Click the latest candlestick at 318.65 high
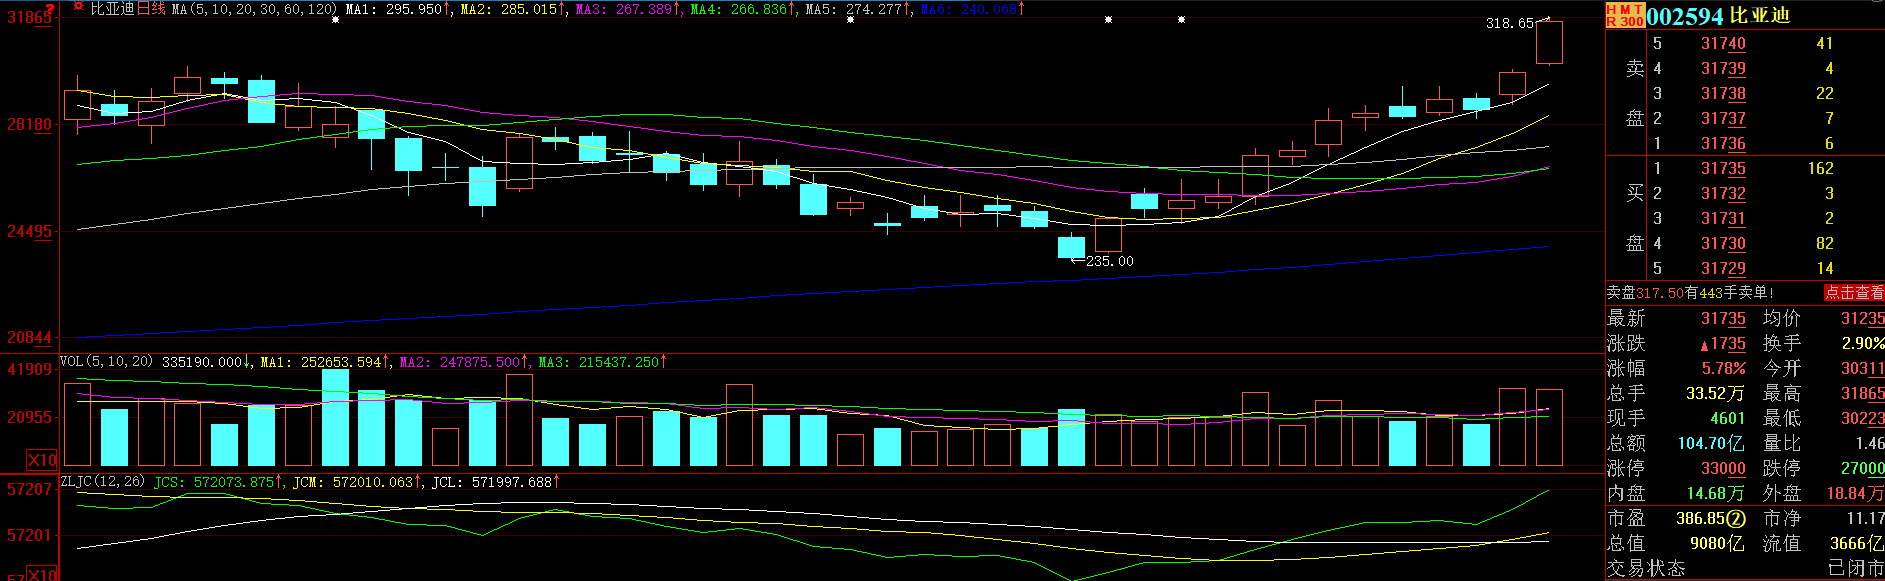This screenshot has height=581, width=1885. (x=1549, y=42)
